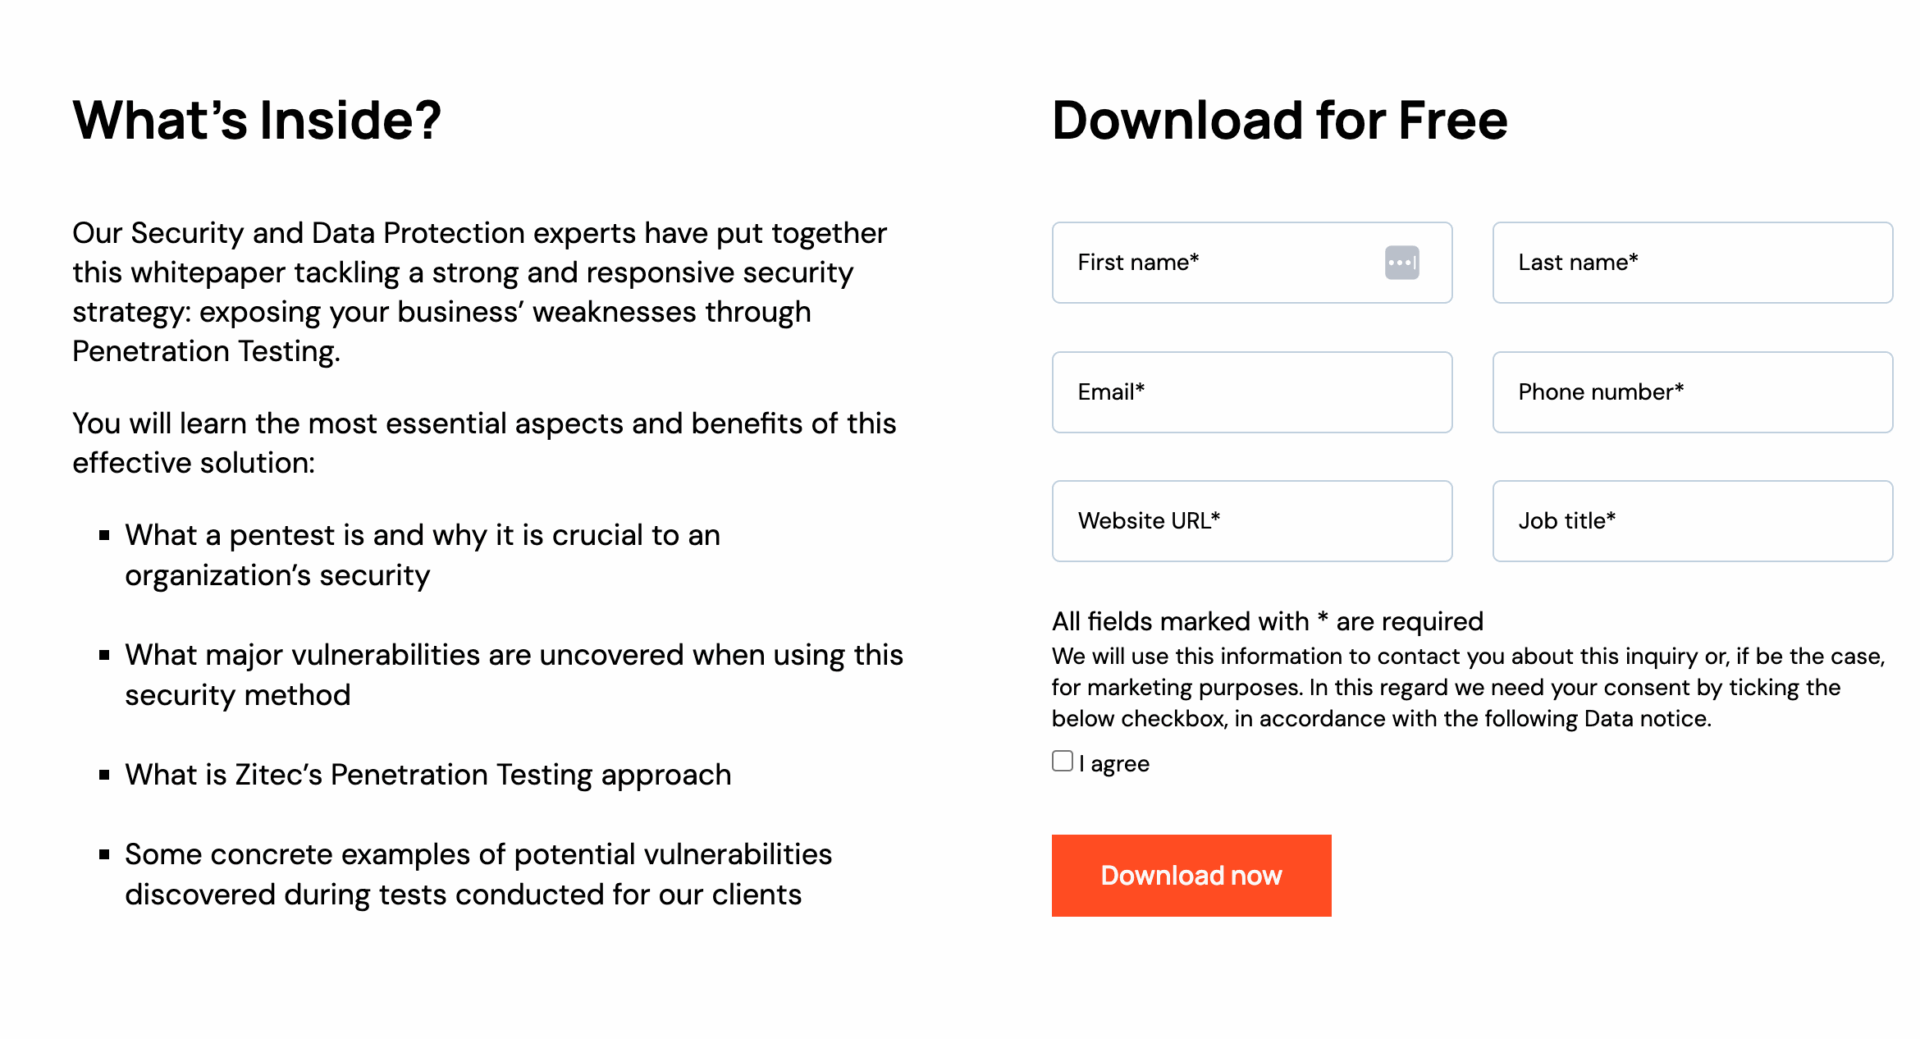Image resolution: width=1920 pixels, height=1039 pixels.
Task: Click into the Last name field
Action: coord(1691,263)
